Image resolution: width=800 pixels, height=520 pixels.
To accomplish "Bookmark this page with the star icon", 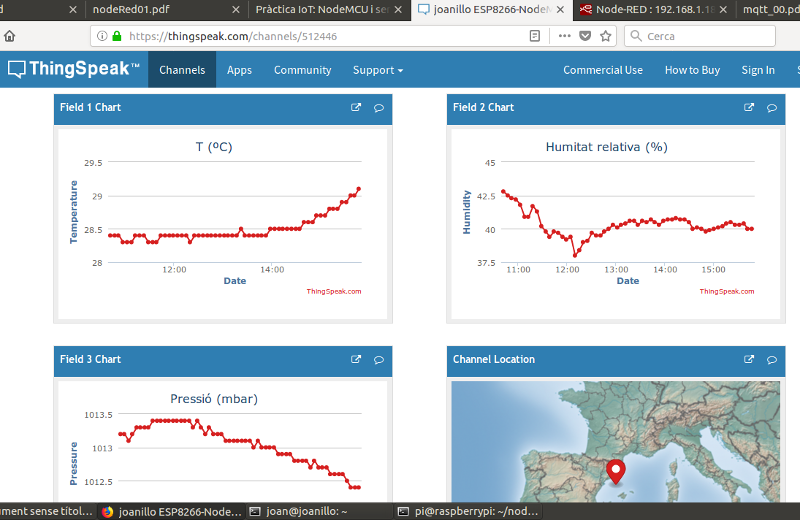I will (606, 36).
